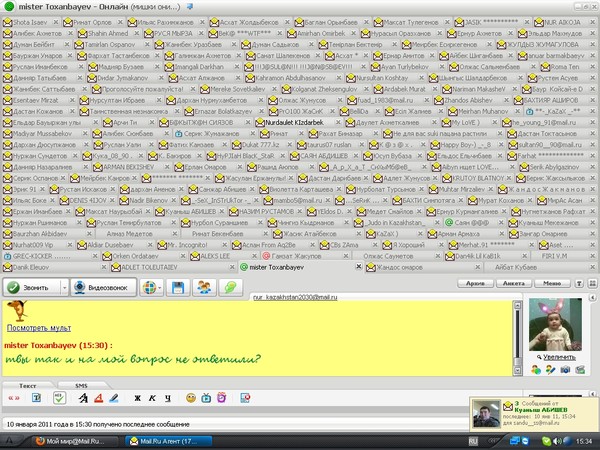600x450 pixels.
Task: Click the blue floppy disk icon
Action: click(178, 287)
